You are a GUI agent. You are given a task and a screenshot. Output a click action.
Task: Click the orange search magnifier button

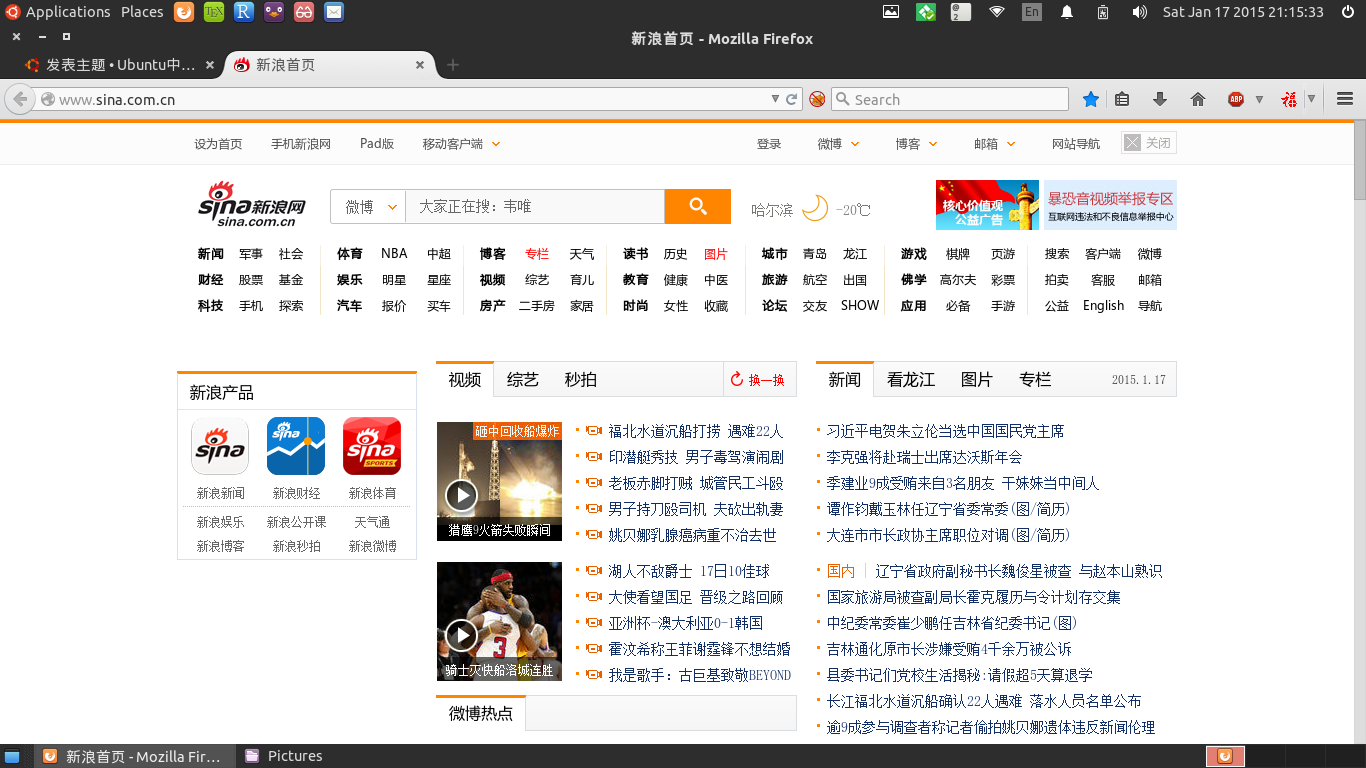pos(698,207)
